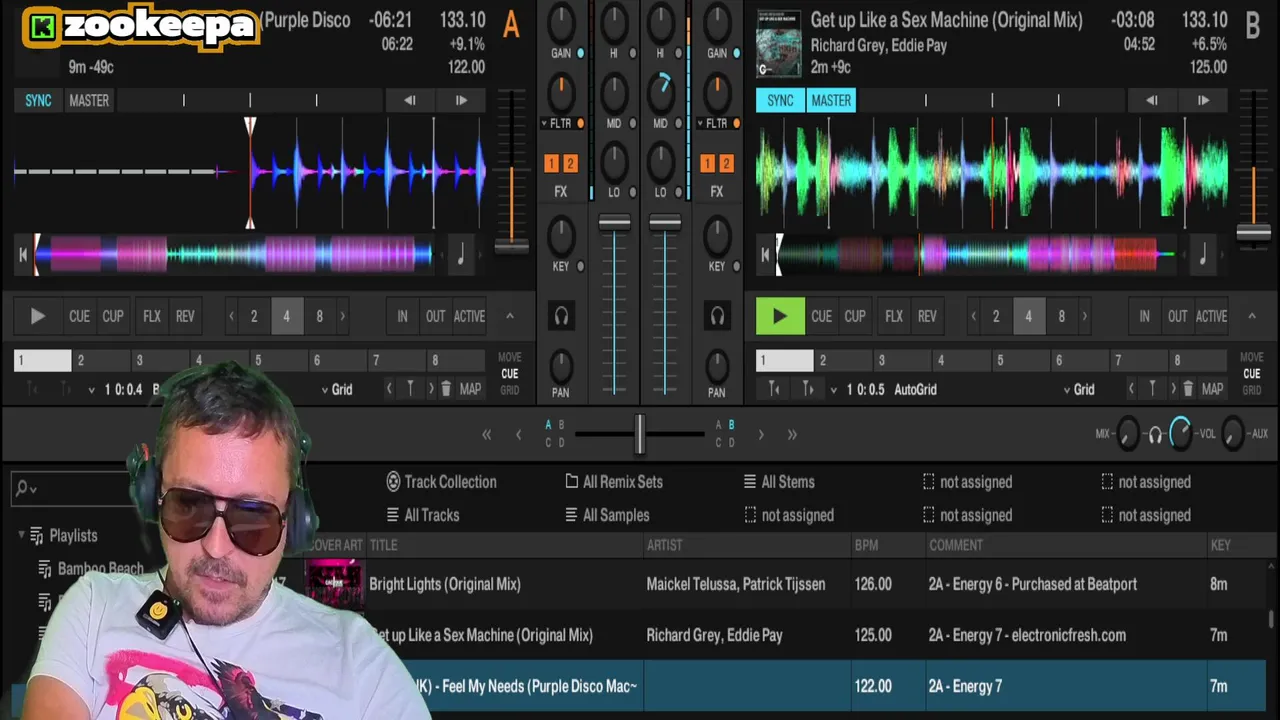Screen dimensions: 1280x720
Task: Enable FX unit 2 on channel B
Action: point(725,163)
